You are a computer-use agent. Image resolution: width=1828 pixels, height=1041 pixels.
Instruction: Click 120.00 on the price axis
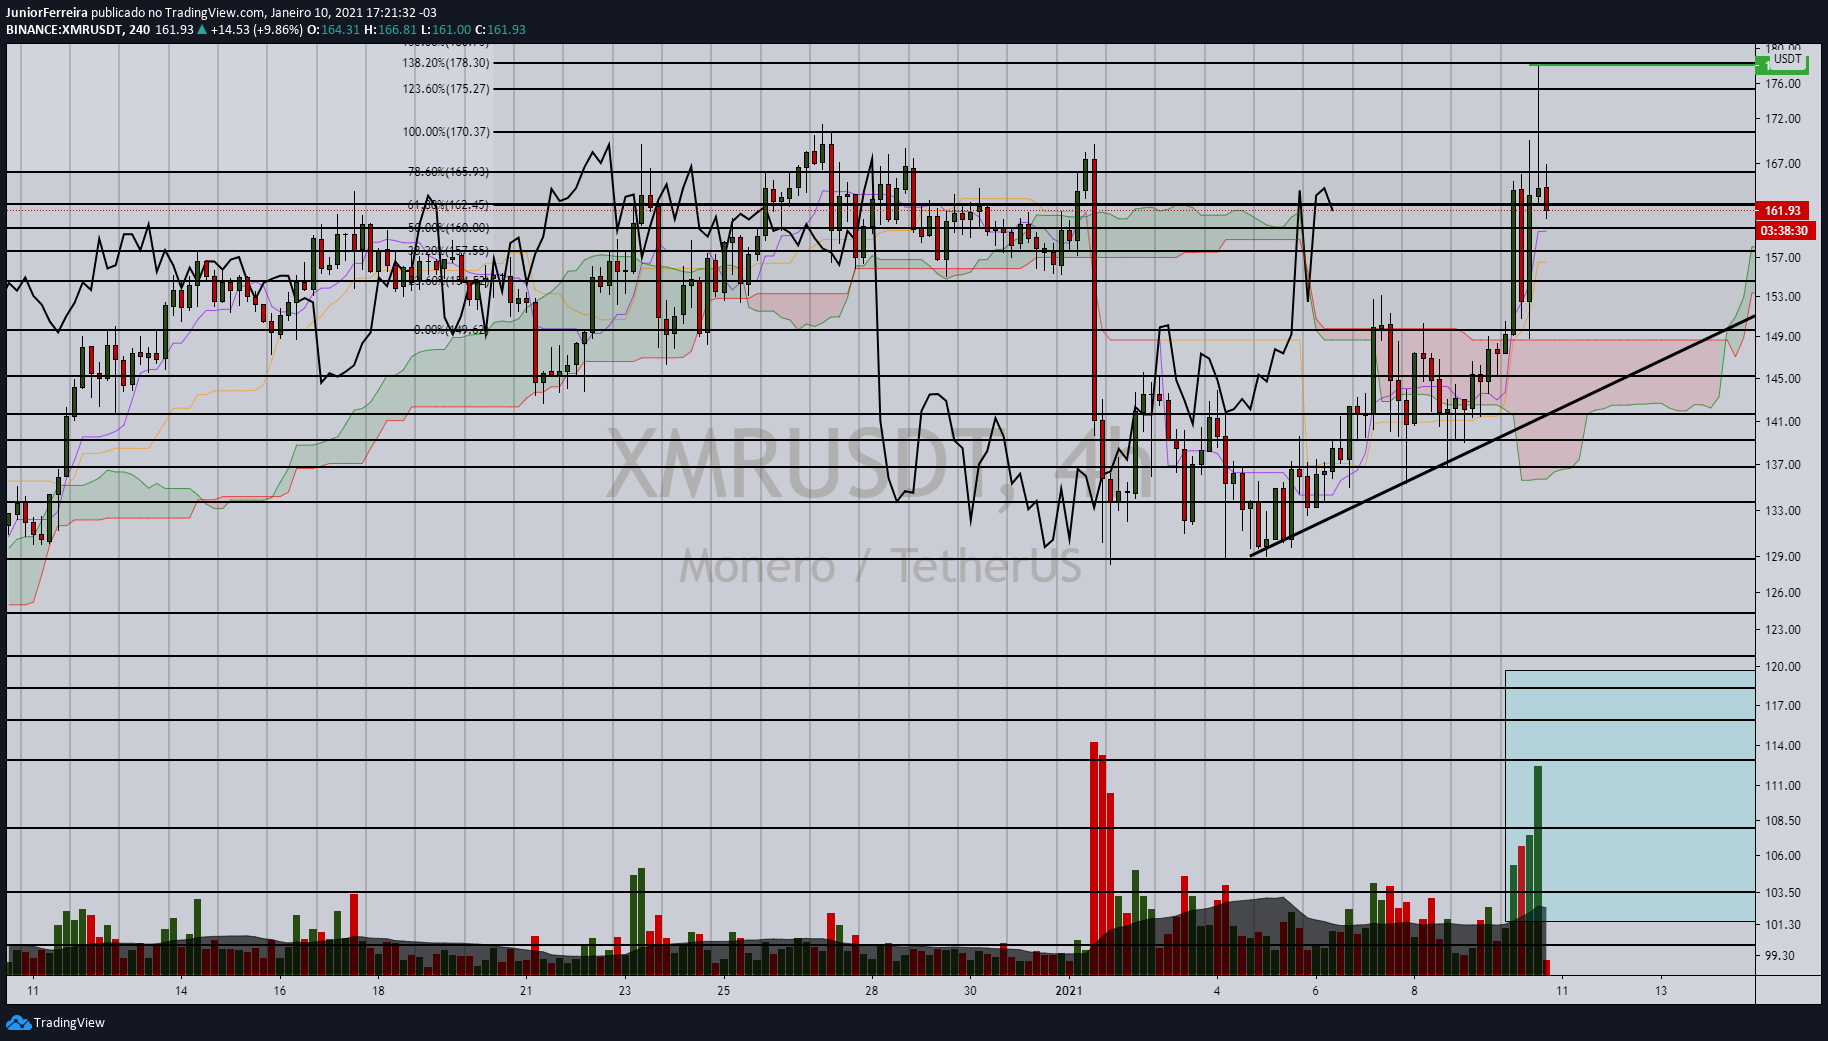[1783, 667]
